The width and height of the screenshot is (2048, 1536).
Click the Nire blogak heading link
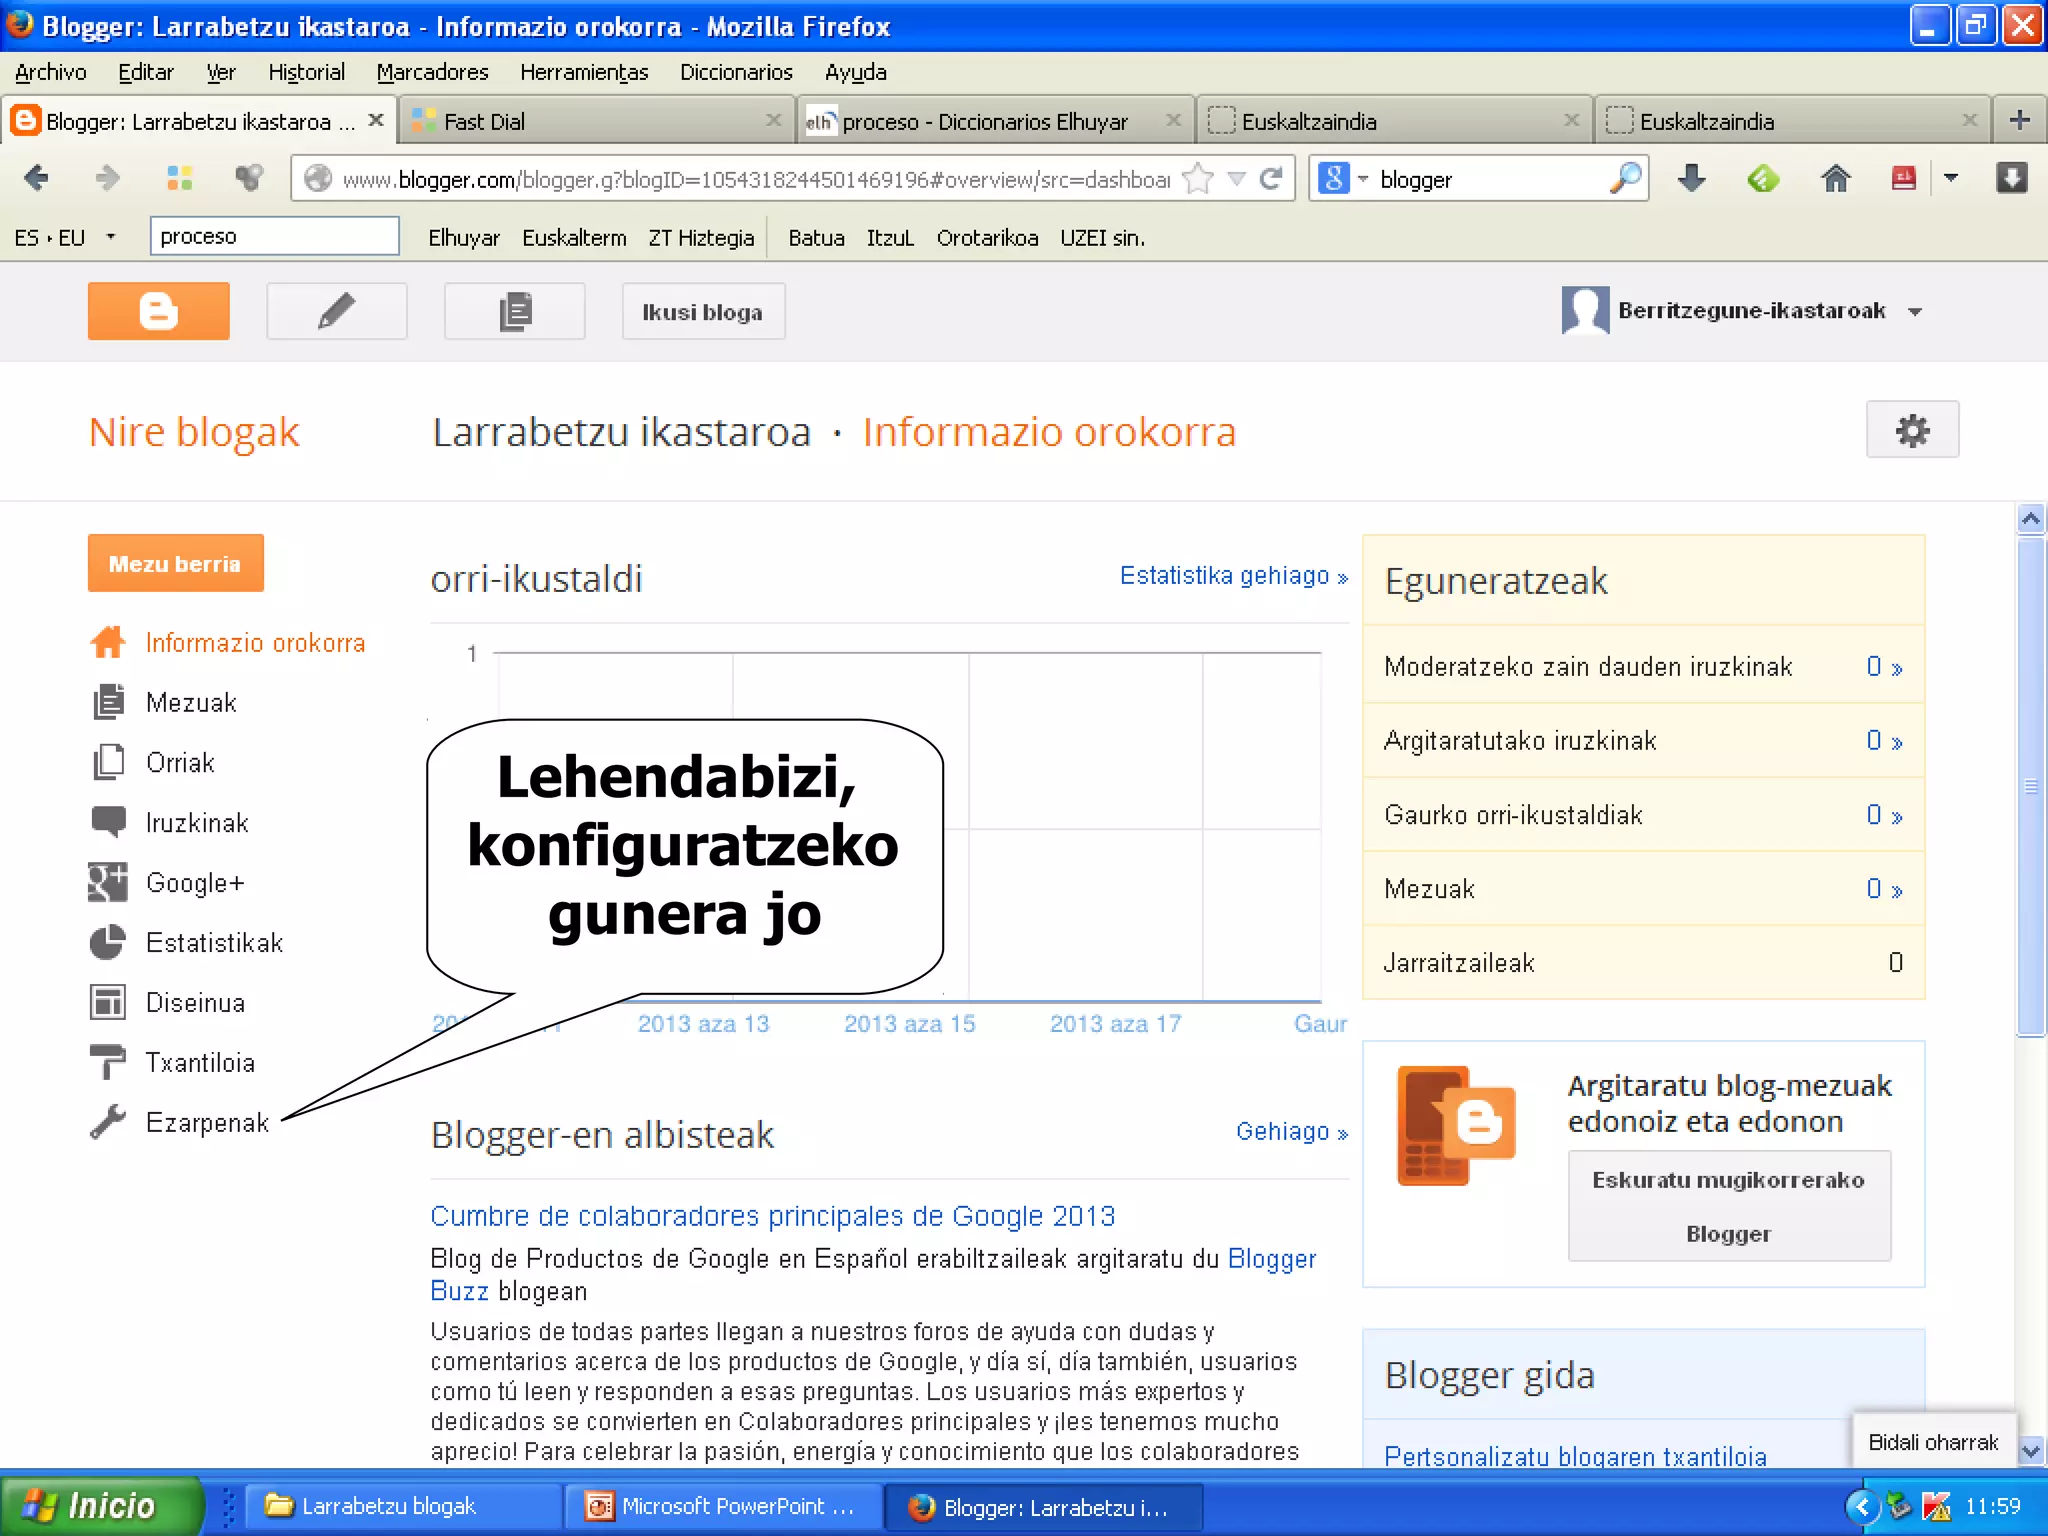(194, 431)
